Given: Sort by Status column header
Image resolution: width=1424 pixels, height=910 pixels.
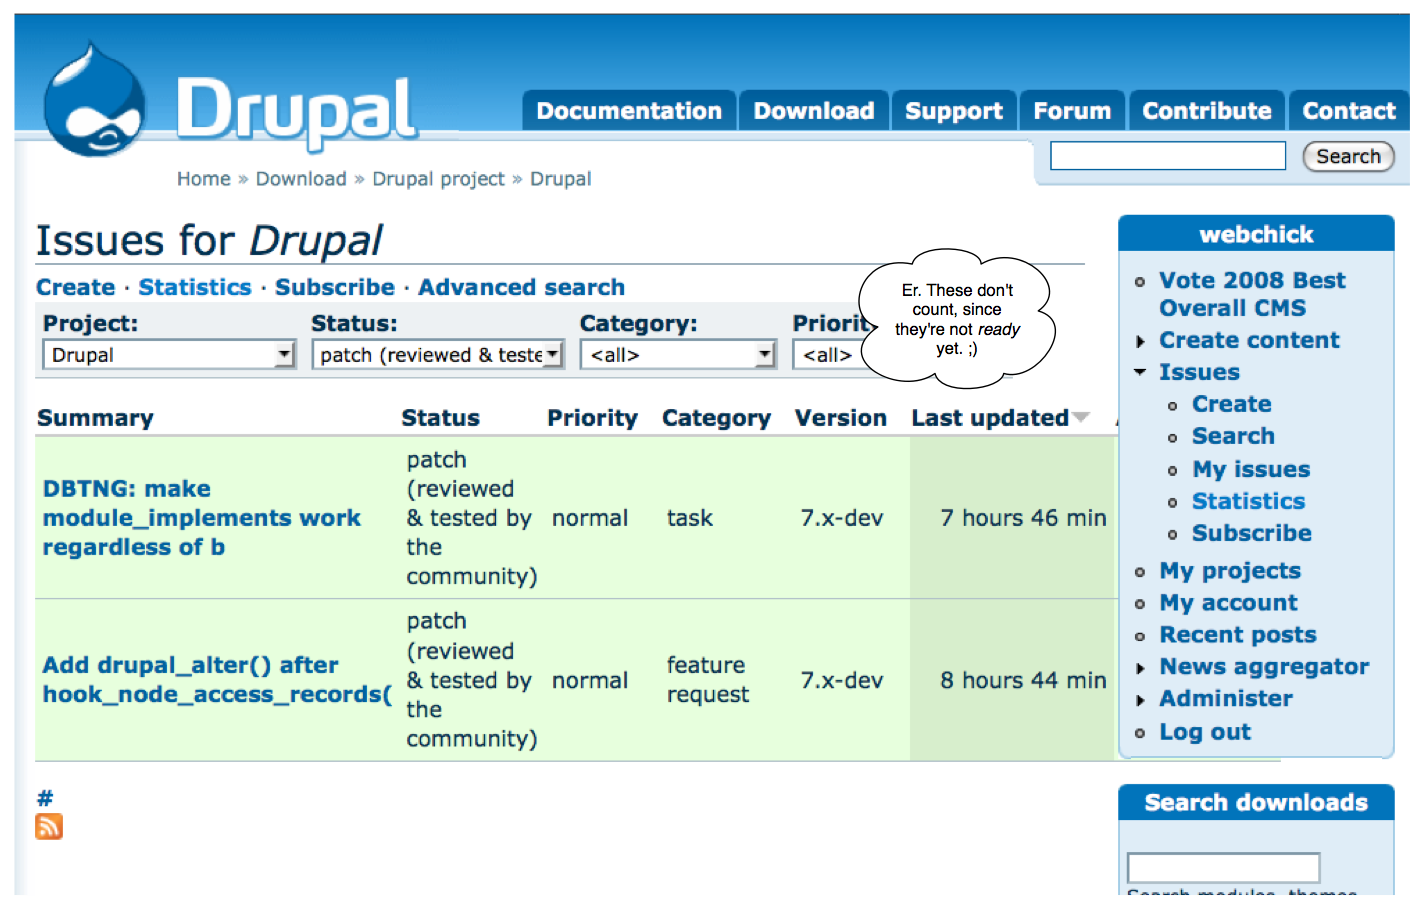Looking at the screenshot, I should pyautogui.click(x=440, y=418).
